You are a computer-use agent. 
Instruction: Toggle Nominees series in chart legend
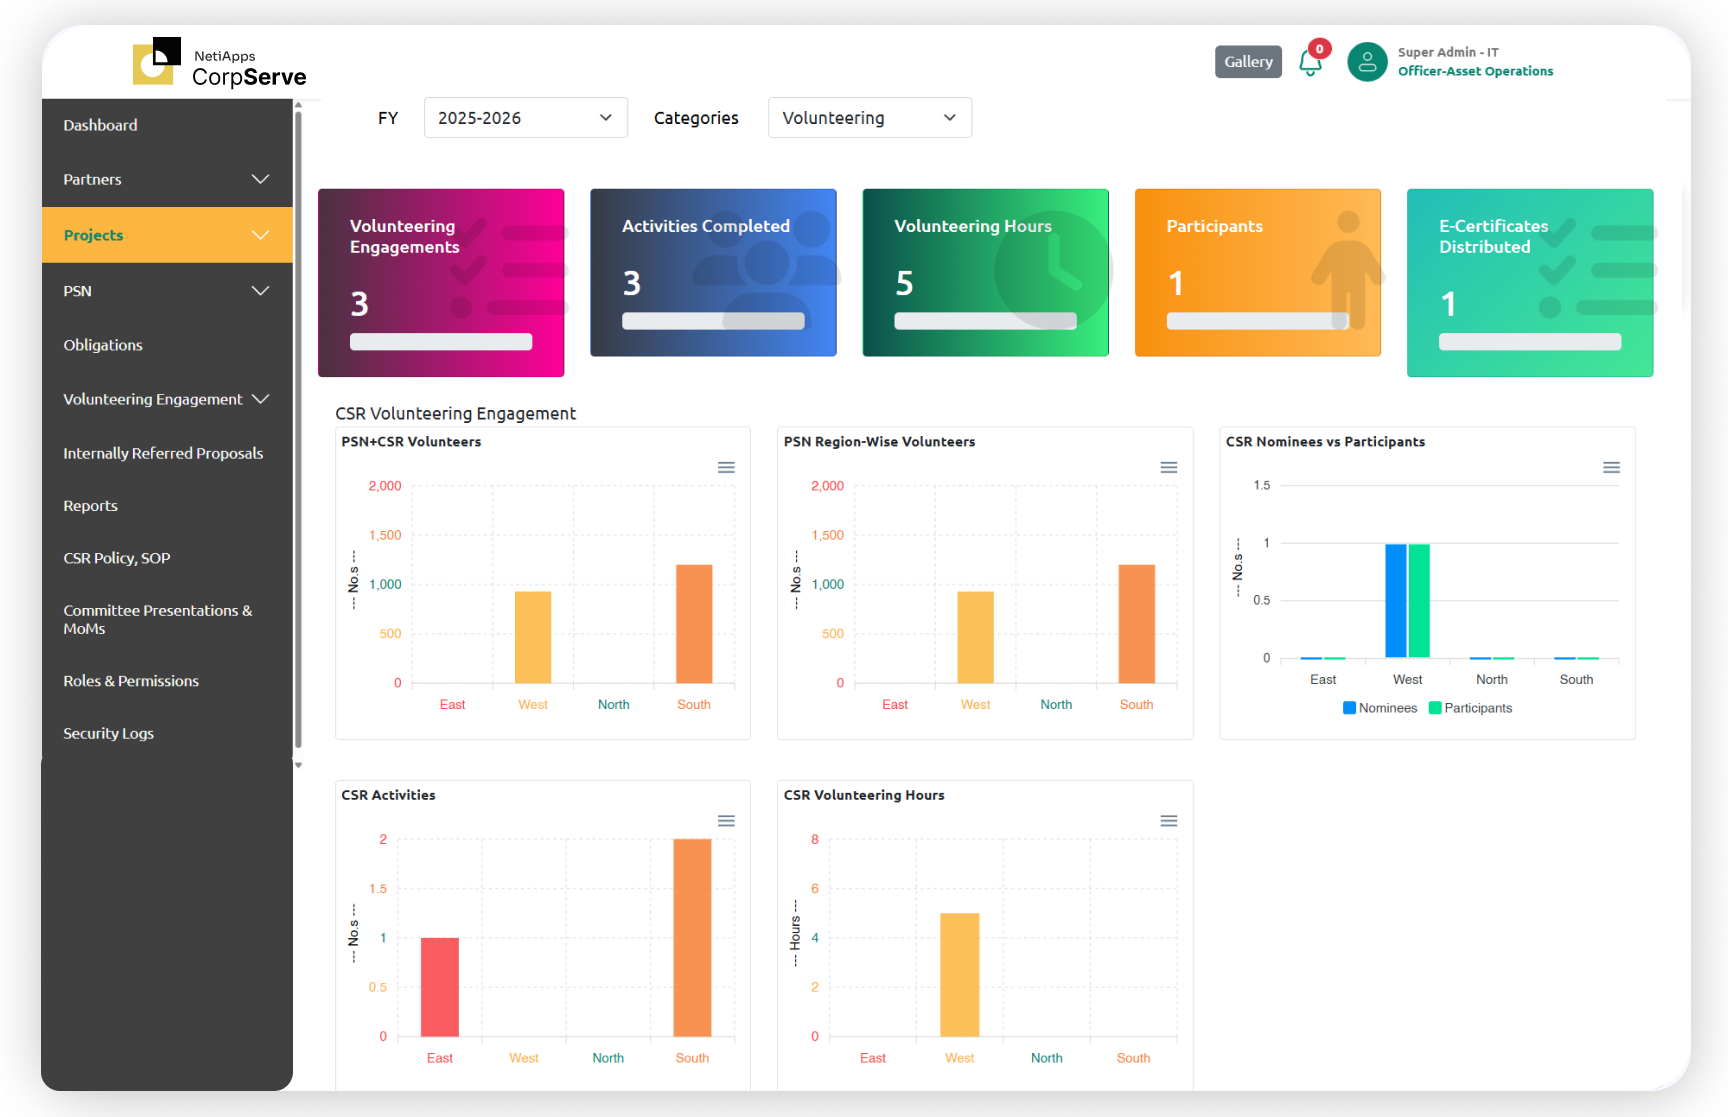point(1380,708)
